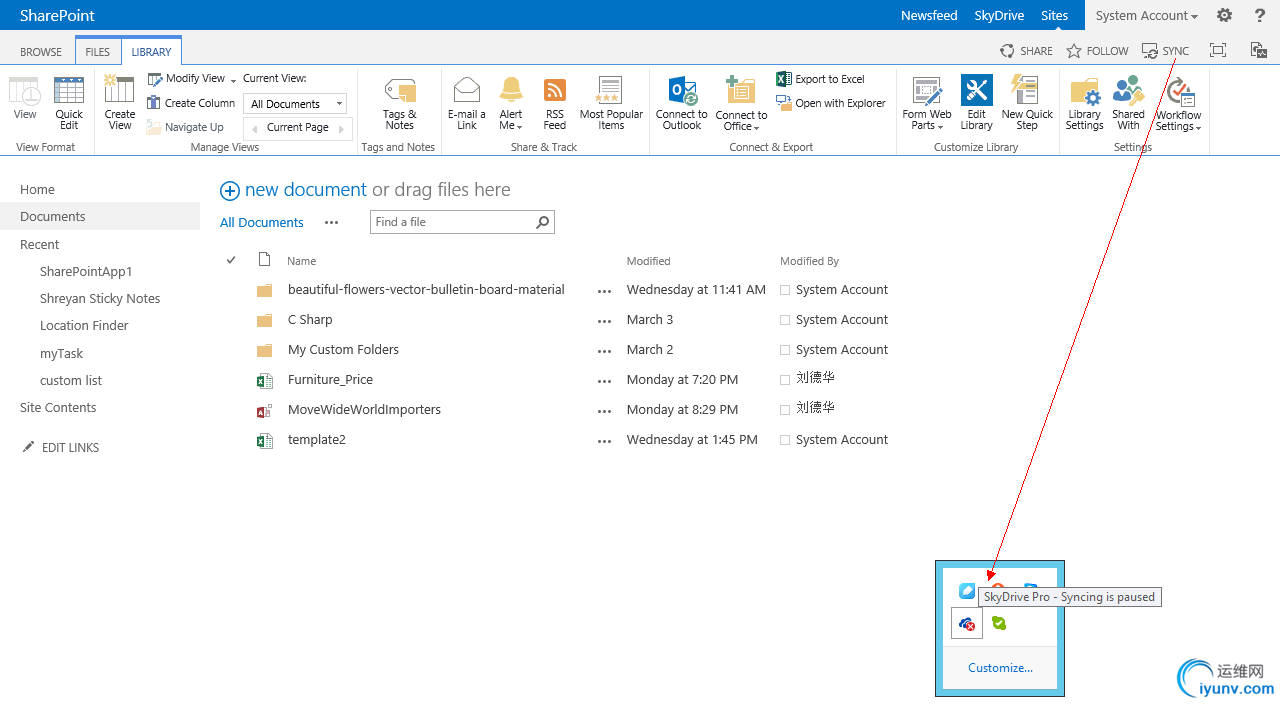Select the LIBRARY tab
The width and height of the screenshot is (1280, 705).
pos(151,51)
